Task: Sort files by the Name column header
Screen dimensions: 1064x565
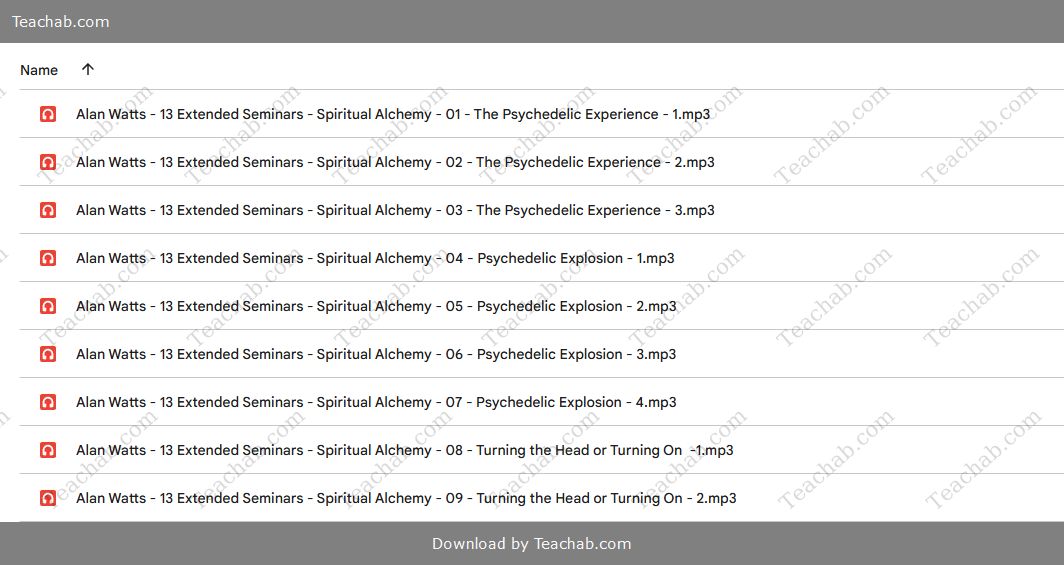Action: coord(39,70)
